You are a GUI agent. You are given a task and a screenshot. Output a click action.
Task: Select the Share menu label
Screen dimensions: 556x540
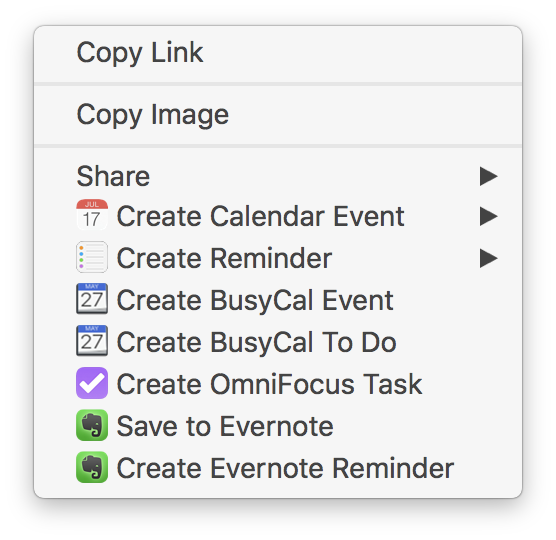113,176
